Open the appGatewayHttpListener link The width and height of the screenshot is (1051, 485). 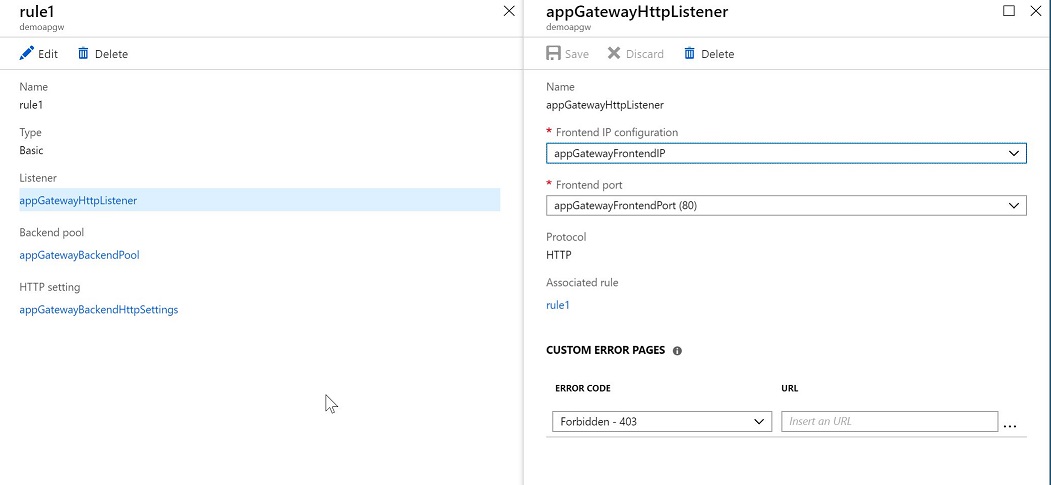(78, 200)
